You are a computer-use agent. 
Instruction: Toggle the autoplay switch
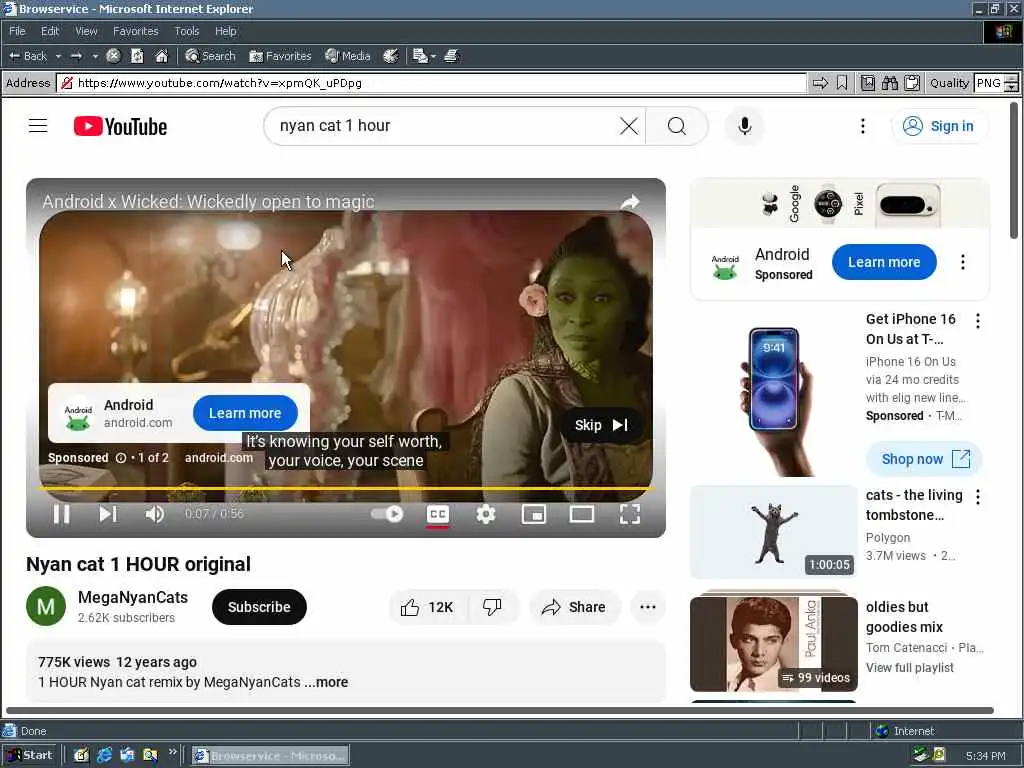pyautogui.click(x=387, y=514)
